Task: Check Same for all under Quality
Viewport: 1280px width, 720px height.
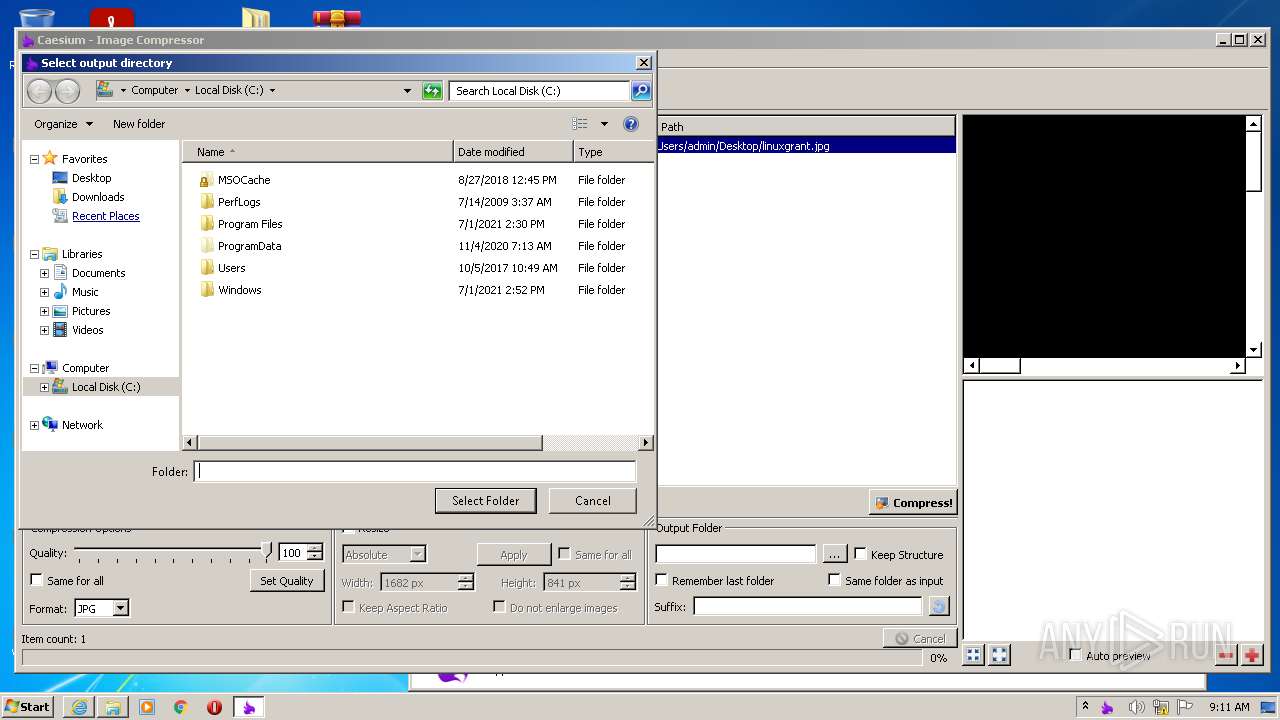Action: [x=37, y=580]
